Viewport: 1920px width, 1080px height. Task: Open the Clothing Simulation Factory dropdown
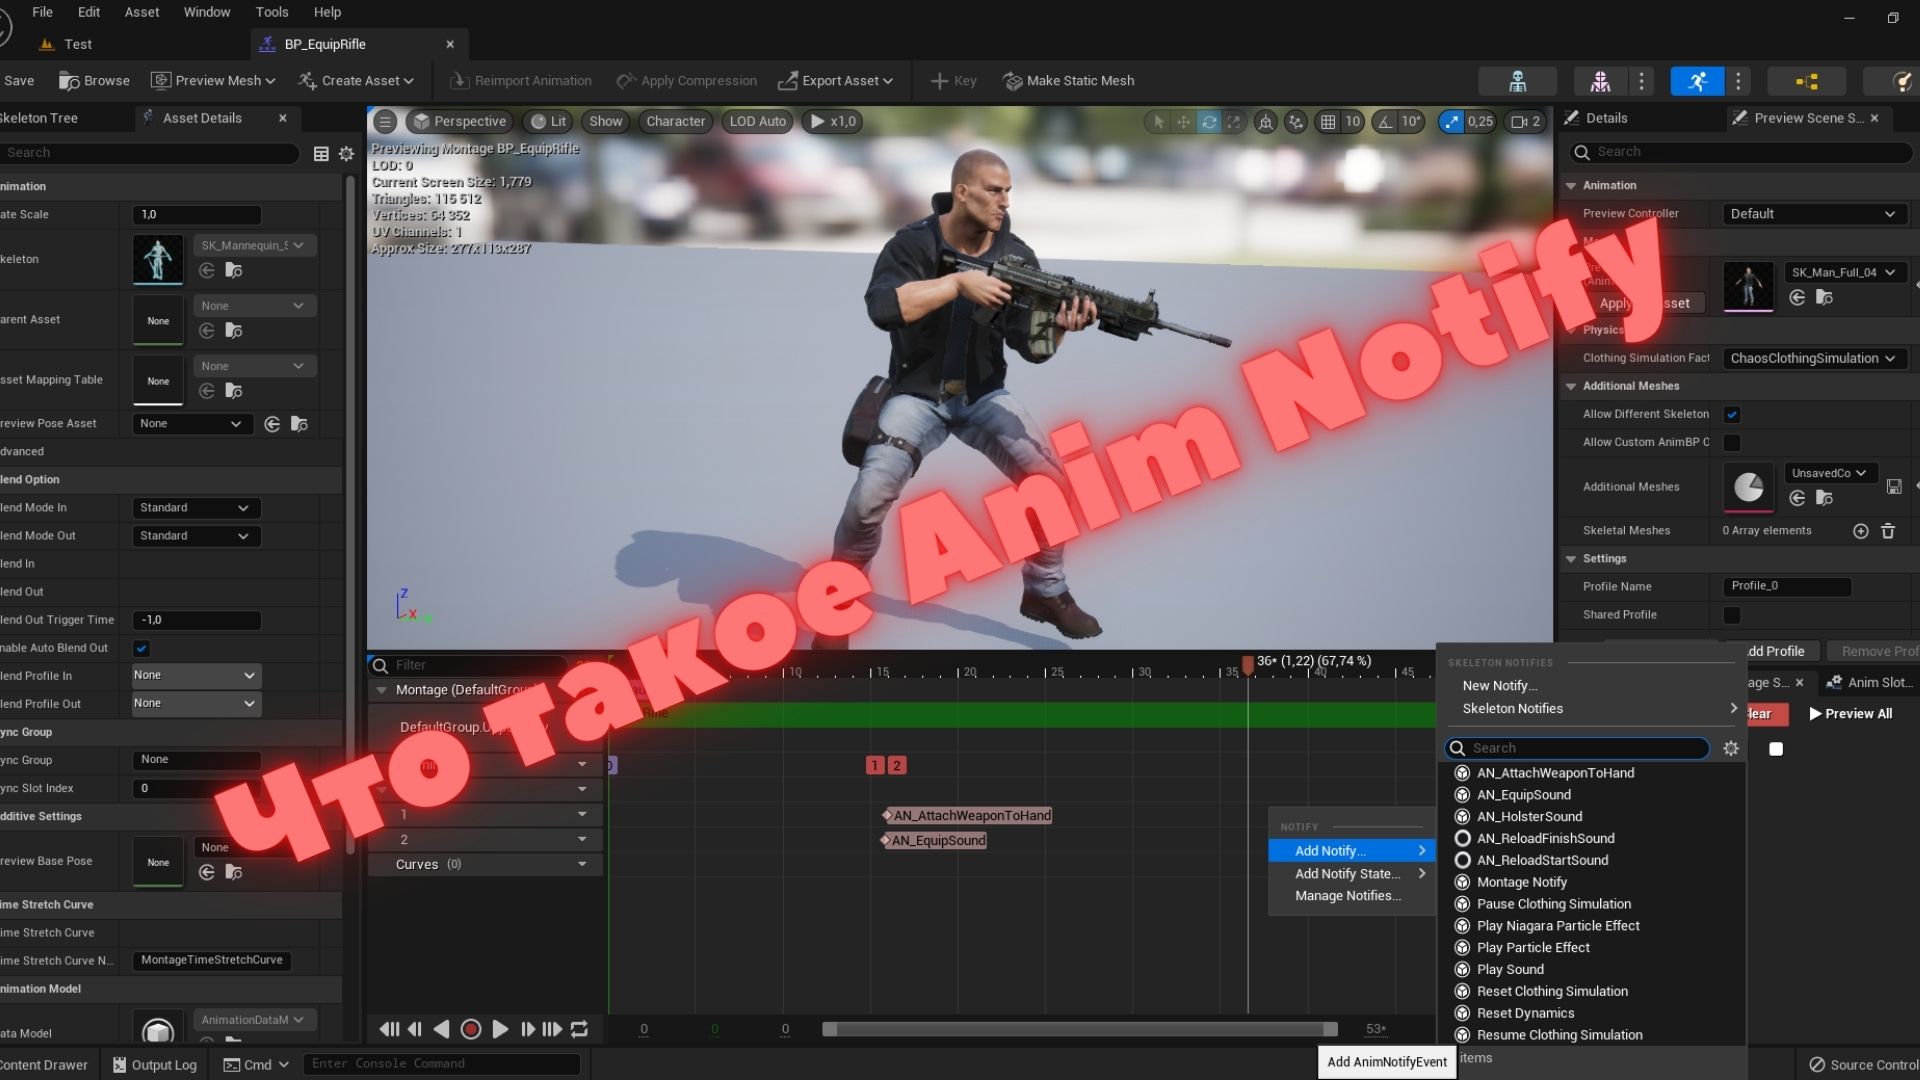click(1813, 358)
